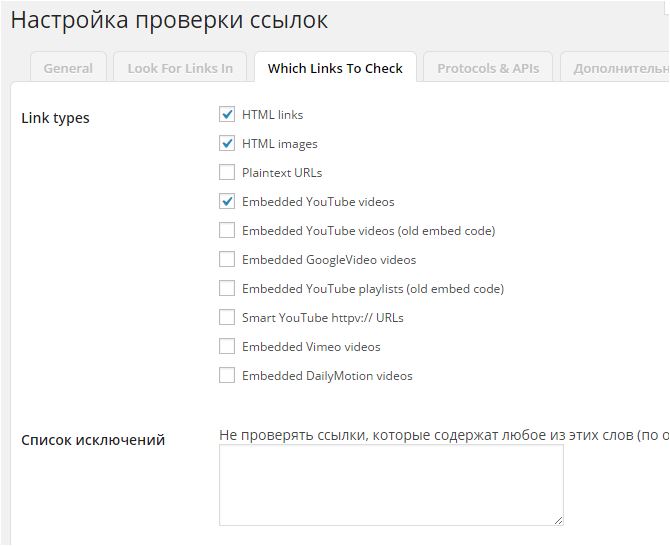Check Smart YouTube httpv:// URLs box
The image size is (670, 546).
227,318
